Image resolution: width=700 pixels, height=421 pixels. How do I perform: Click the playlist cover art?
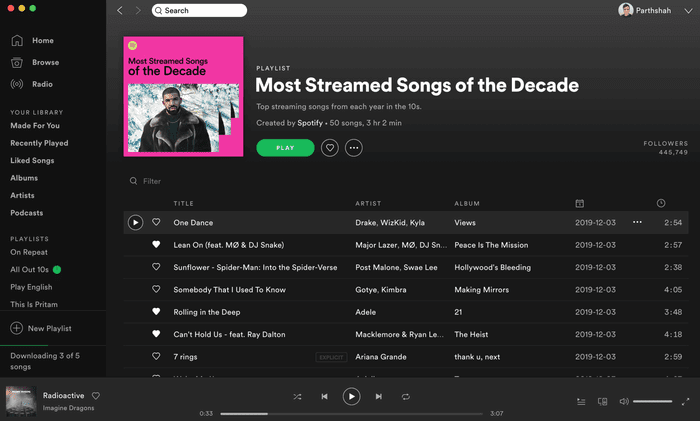[x=183, y=96]
